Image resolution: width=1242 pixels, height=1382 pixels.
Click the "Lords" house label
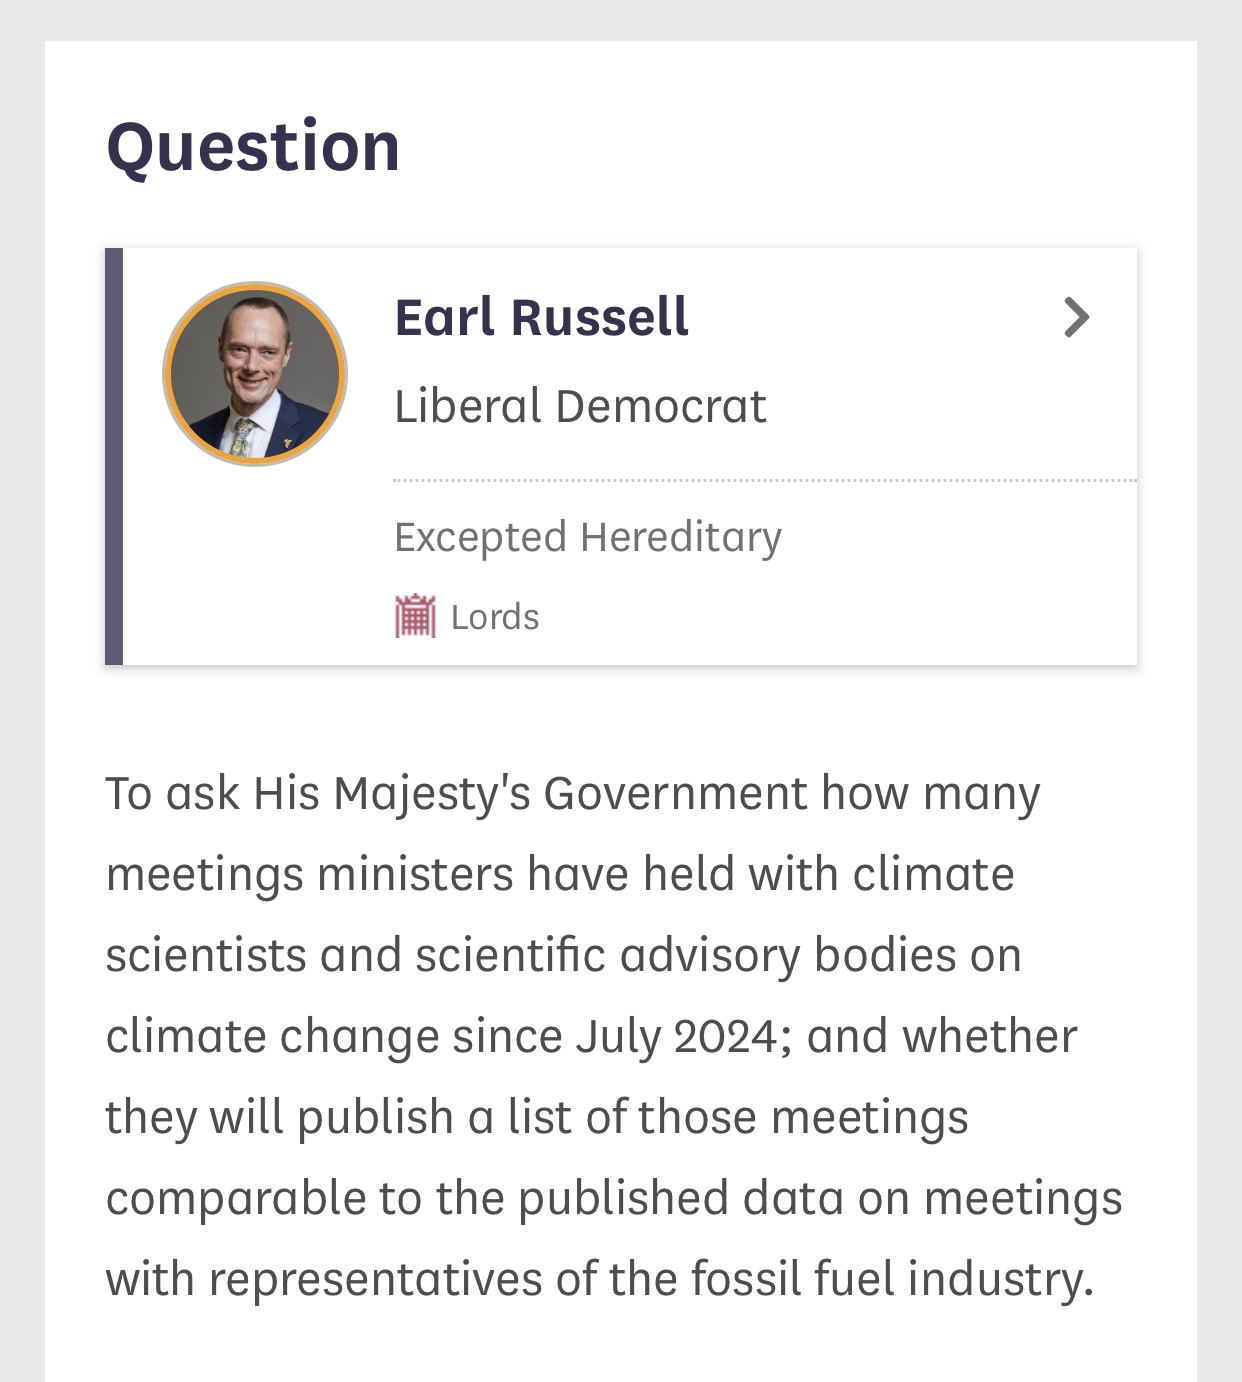[495, 617]
